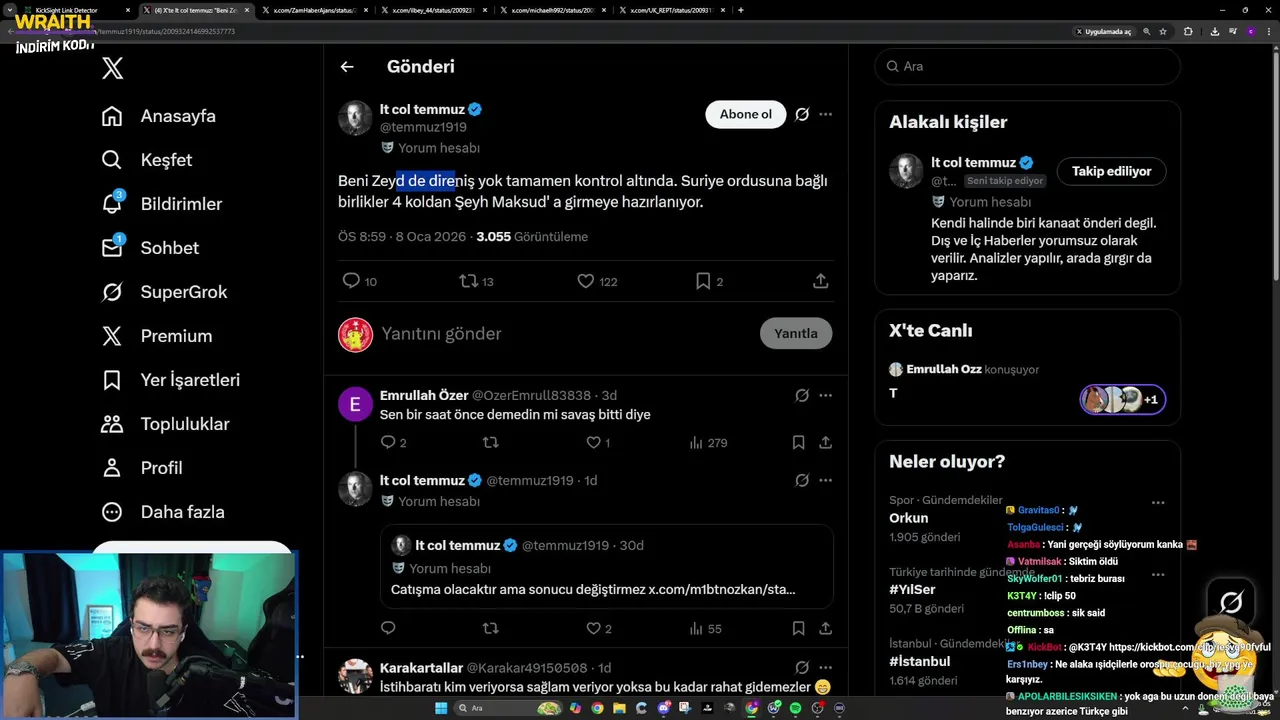Screen dimensions: 1280x720
Task: Open lt col temmuz avatar on main post
Action: pyautogui.click(x=355, y=118)
